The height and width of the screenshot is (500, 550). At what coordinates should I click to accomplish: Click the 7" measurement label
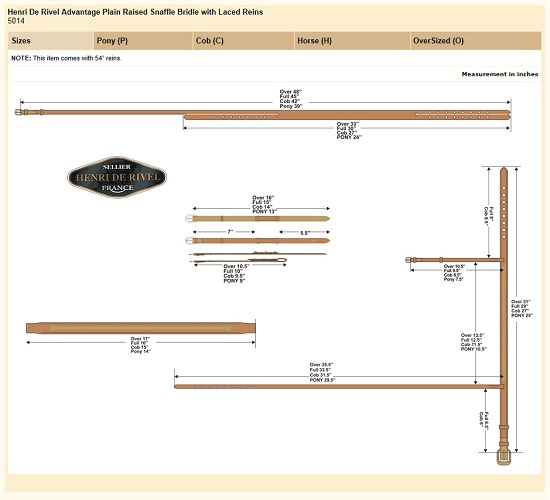pyautogui.click(x=230, y=232)
